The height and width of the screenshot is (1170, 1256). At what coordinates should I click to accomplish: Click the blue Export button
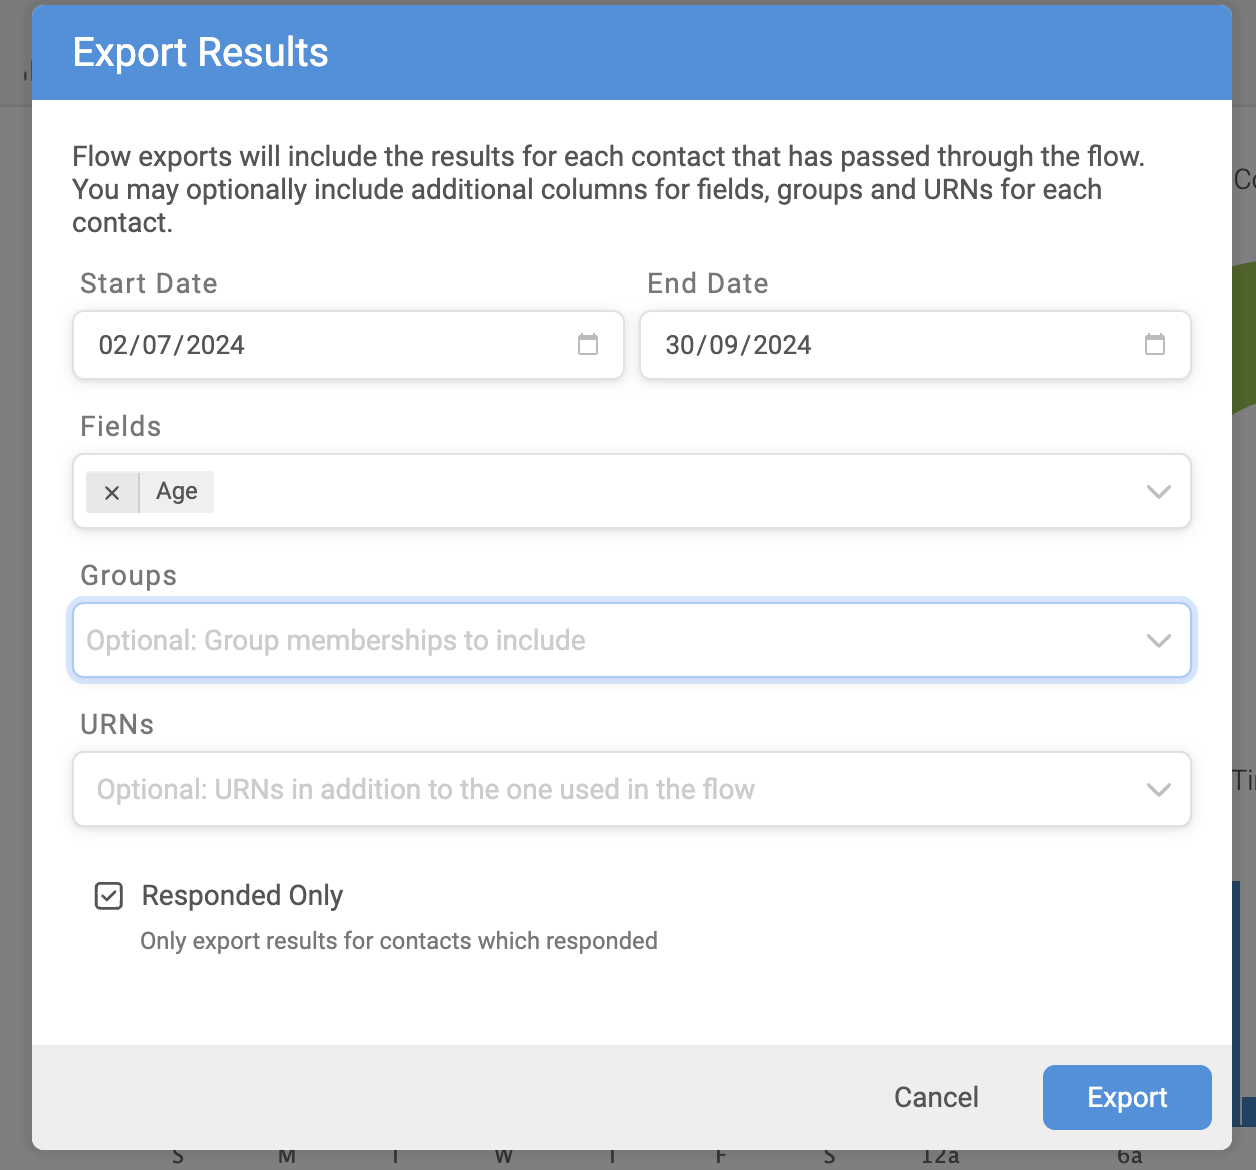click(x=1126, y=1098)
